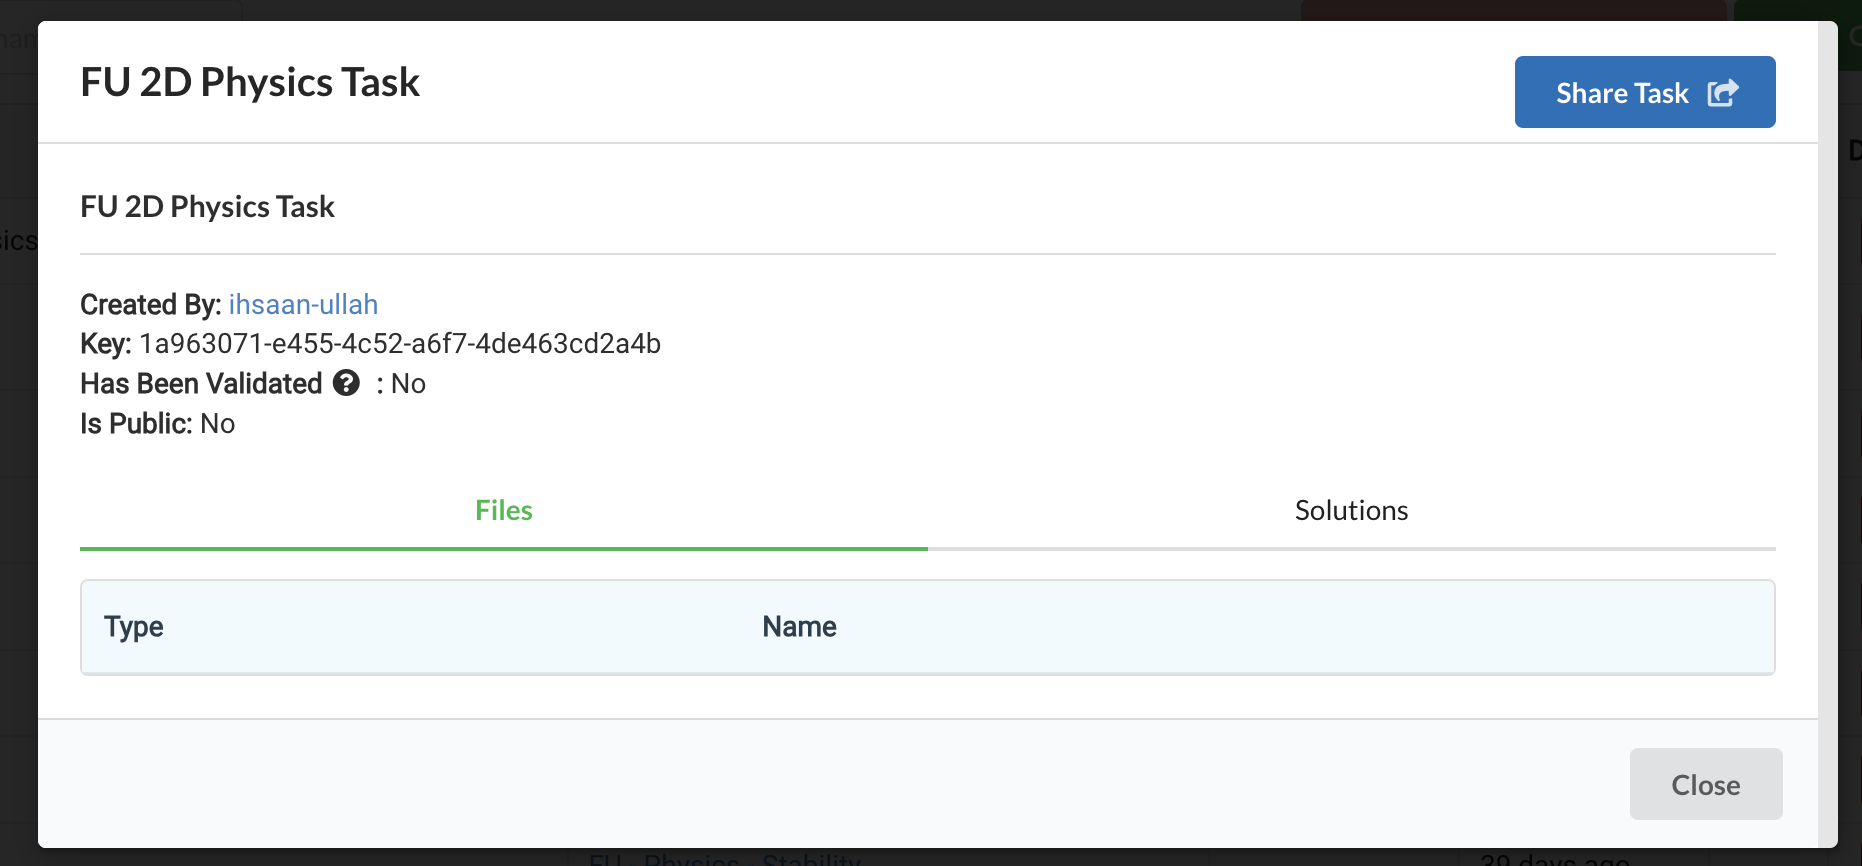Viewport: 1862px width, 866px height.
Task: Click the FU 2D Physics Task subtitle text
Action: 207,206
